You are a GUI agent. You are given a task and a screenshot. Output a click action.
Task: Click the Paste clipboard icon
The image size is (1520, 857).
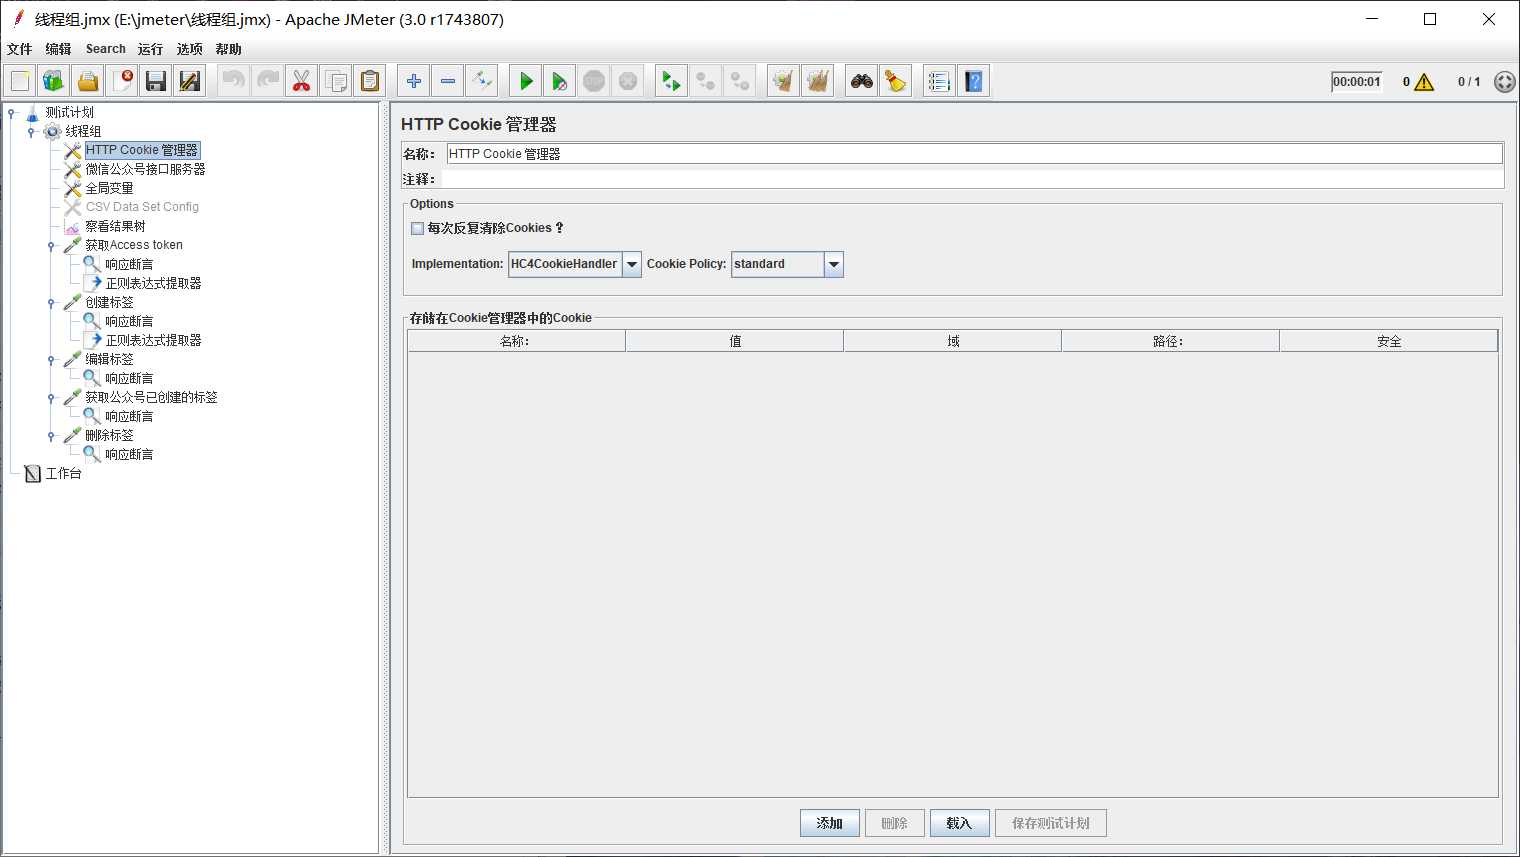[x=370, y=81]
